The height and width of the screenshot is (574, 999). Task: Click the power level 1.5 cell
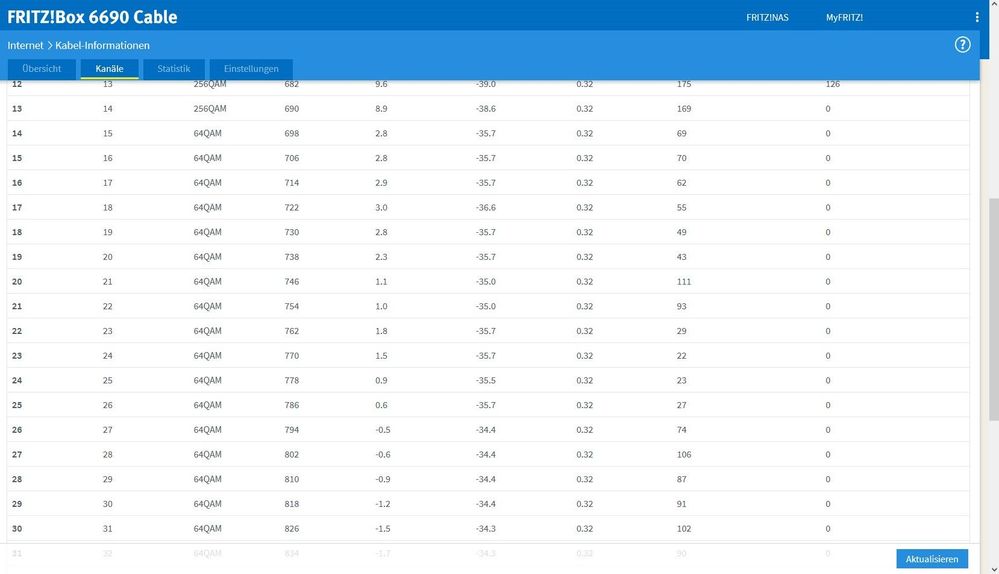(x=381, y=355)
